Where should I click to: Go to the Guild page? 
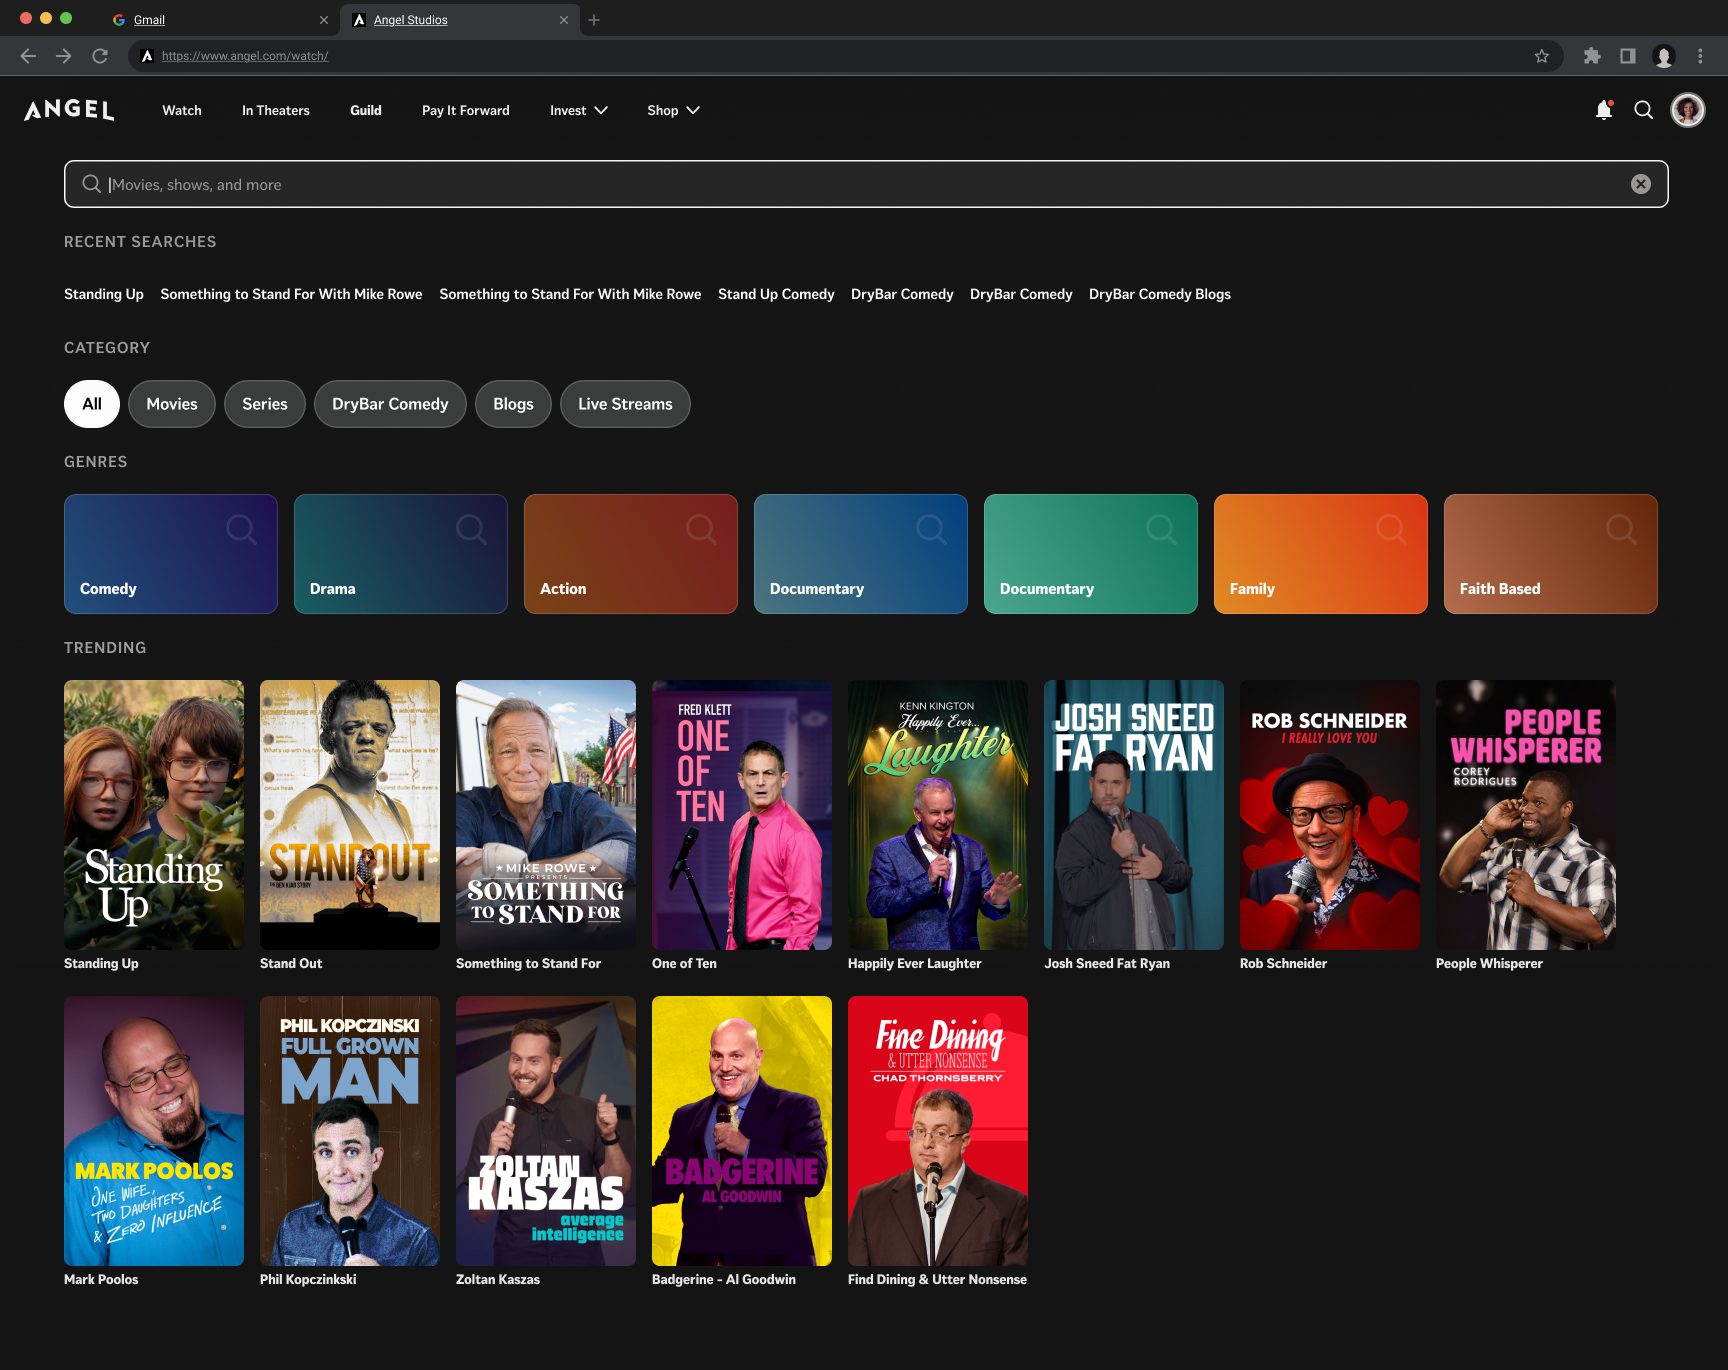click(x=366, y=110)
